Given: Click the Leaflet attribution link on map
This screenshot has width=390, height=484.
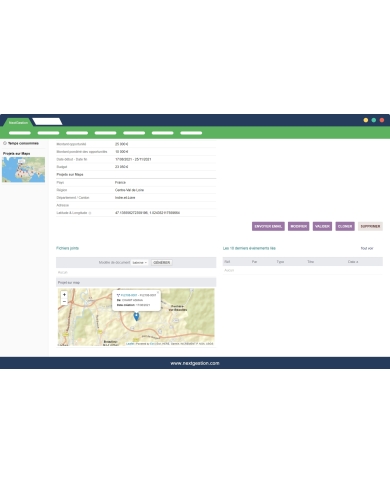Looking at the screenshot, I should coord(130,344).
